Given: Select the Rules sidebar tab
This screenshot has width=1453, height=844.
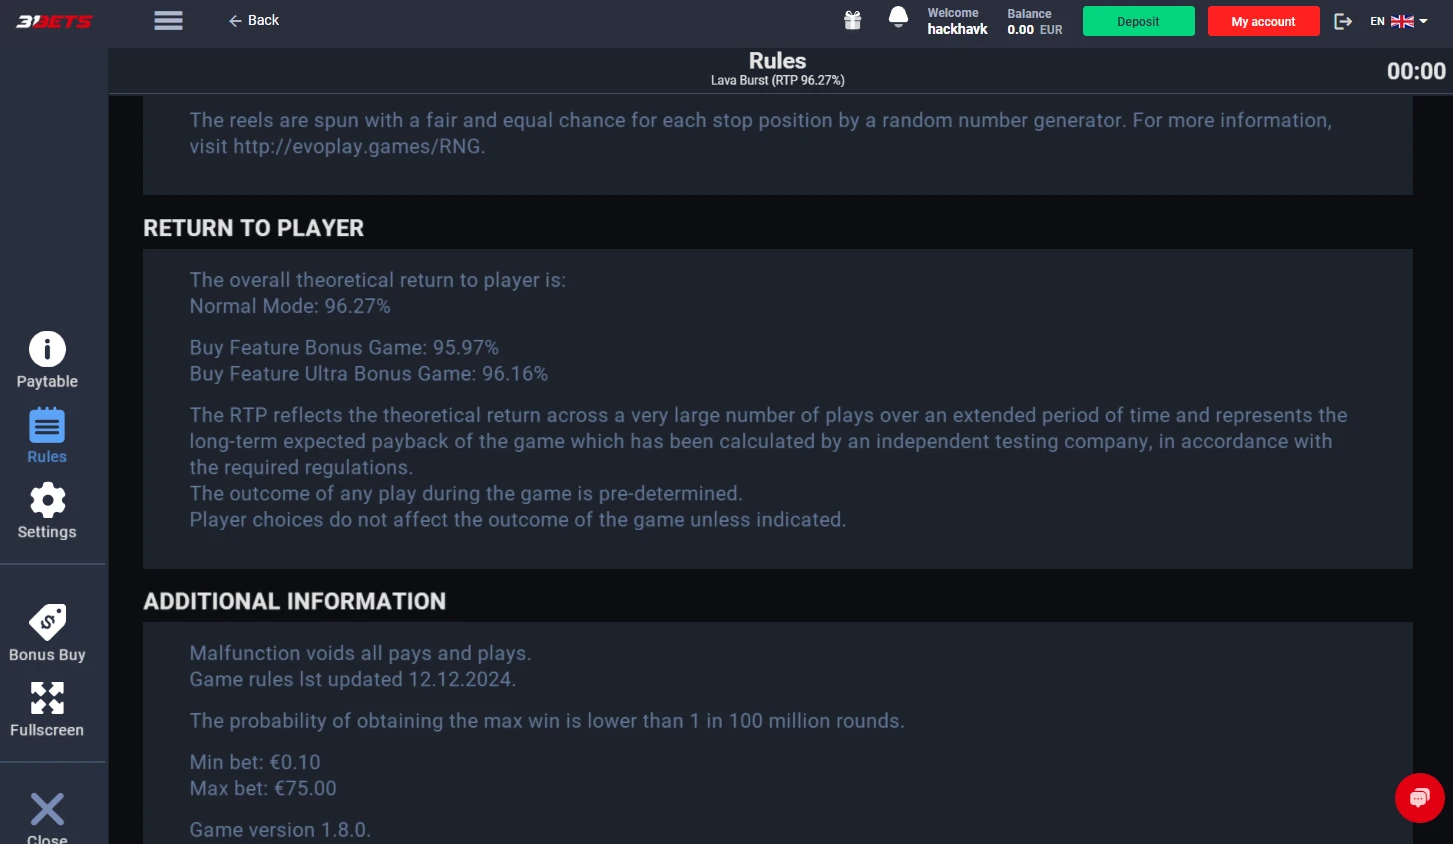Looking at the screenshot, I should click(x=47, y=436).
